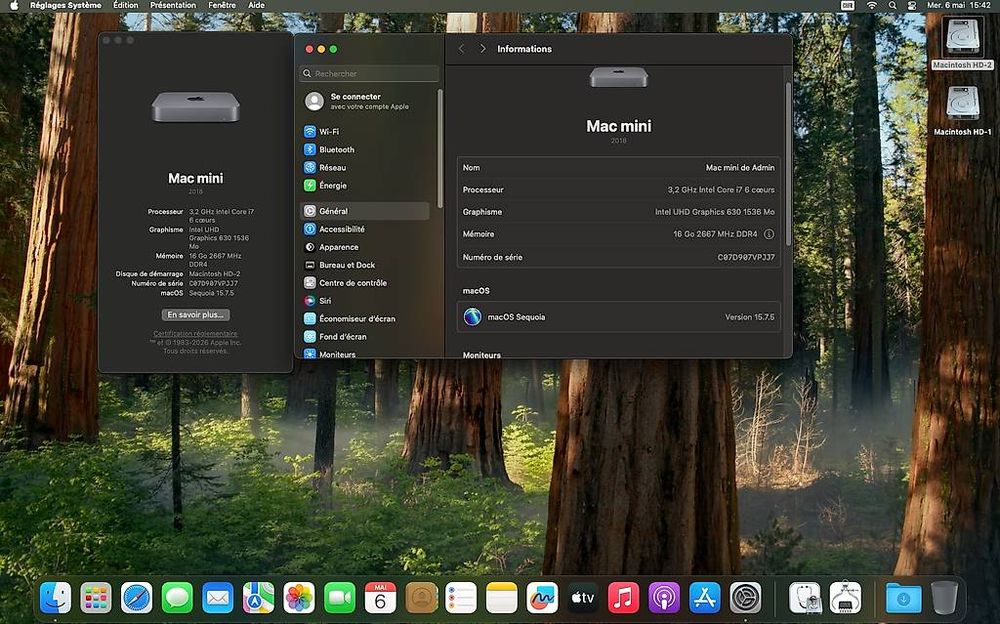Open Reminders from the Dock
This screenshot has height=624, width=1000.
pos(461,598)
